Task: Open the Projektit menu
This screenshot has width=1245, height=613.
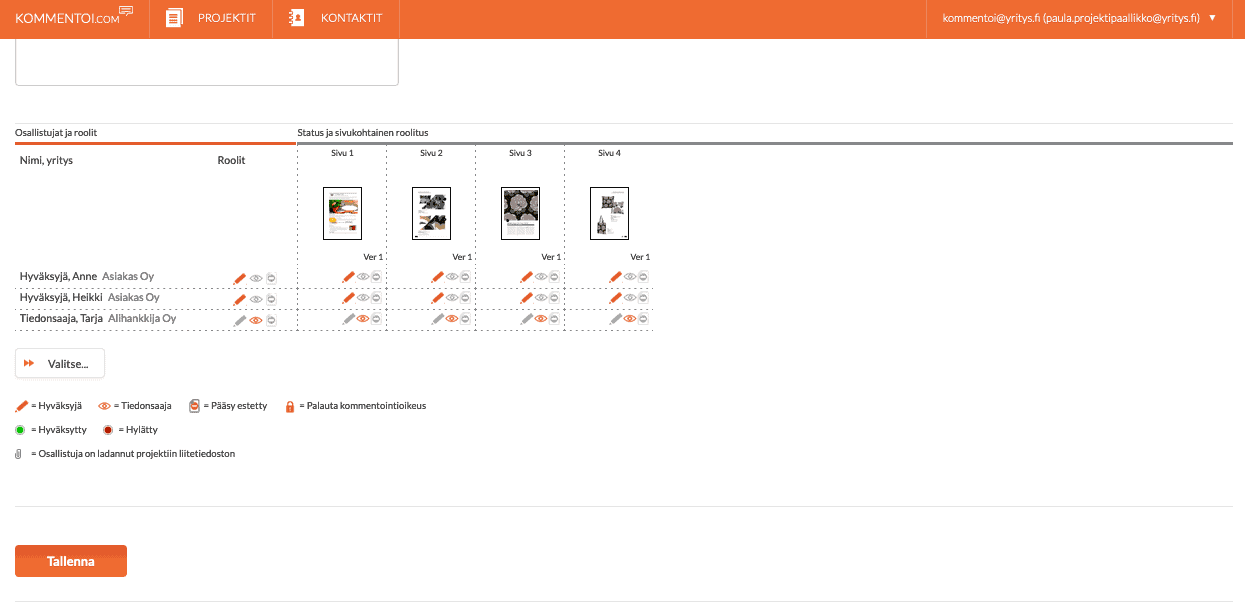Action: coord(211,18)
